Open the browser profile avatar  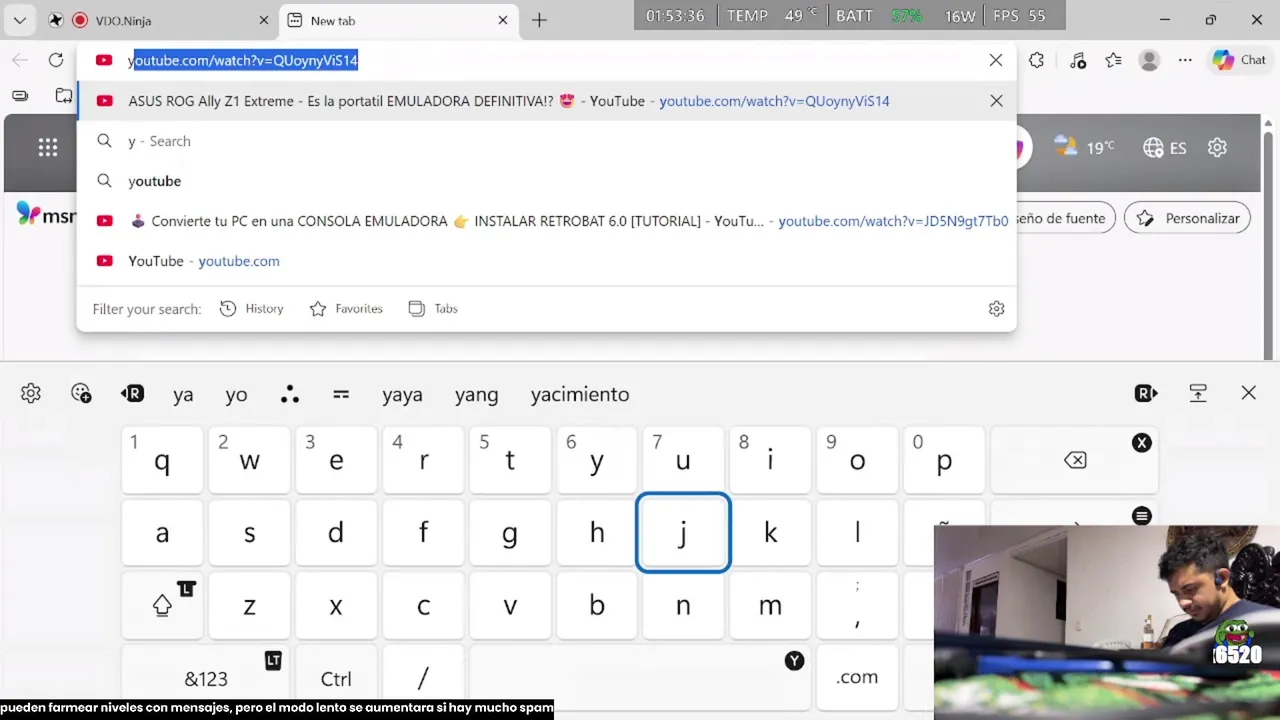pos(1149,60)
